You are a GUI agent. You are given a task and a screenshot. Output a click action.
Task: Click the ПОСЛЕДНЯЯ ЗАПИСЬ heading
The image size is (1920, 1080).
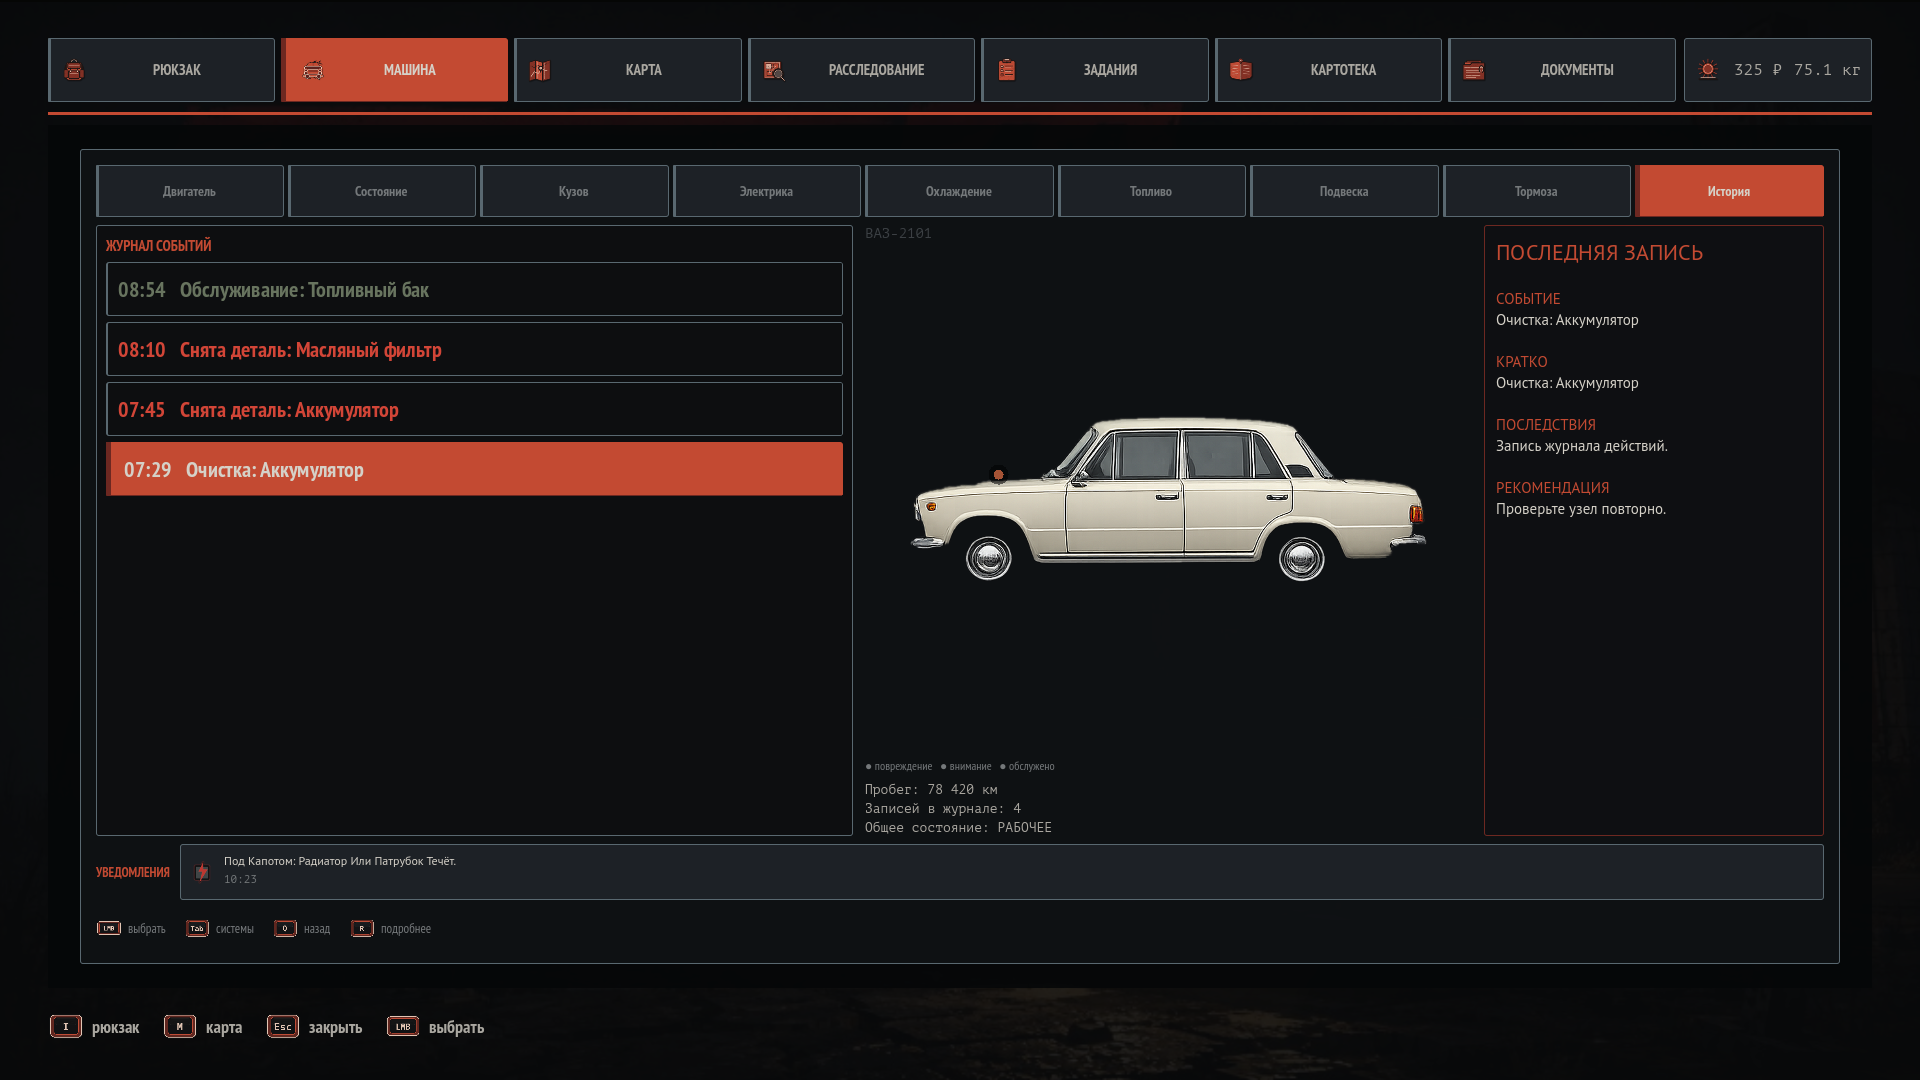tap(1599, 253)
